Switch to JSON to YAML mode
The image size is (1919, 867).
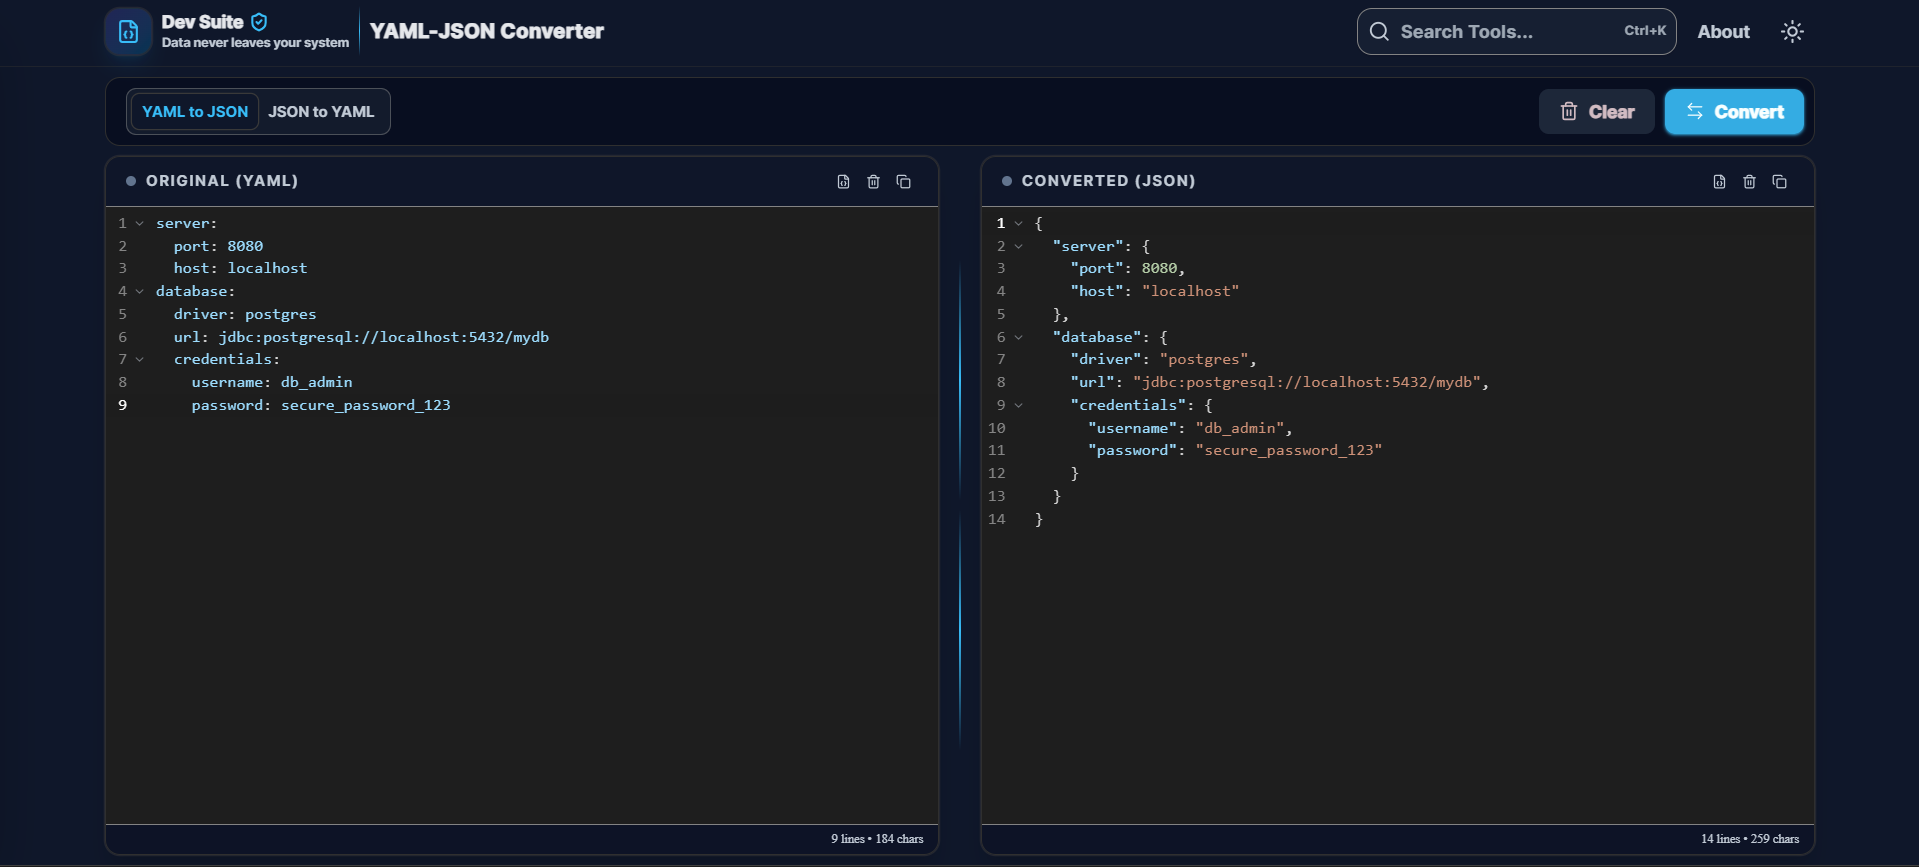[321, 112]
